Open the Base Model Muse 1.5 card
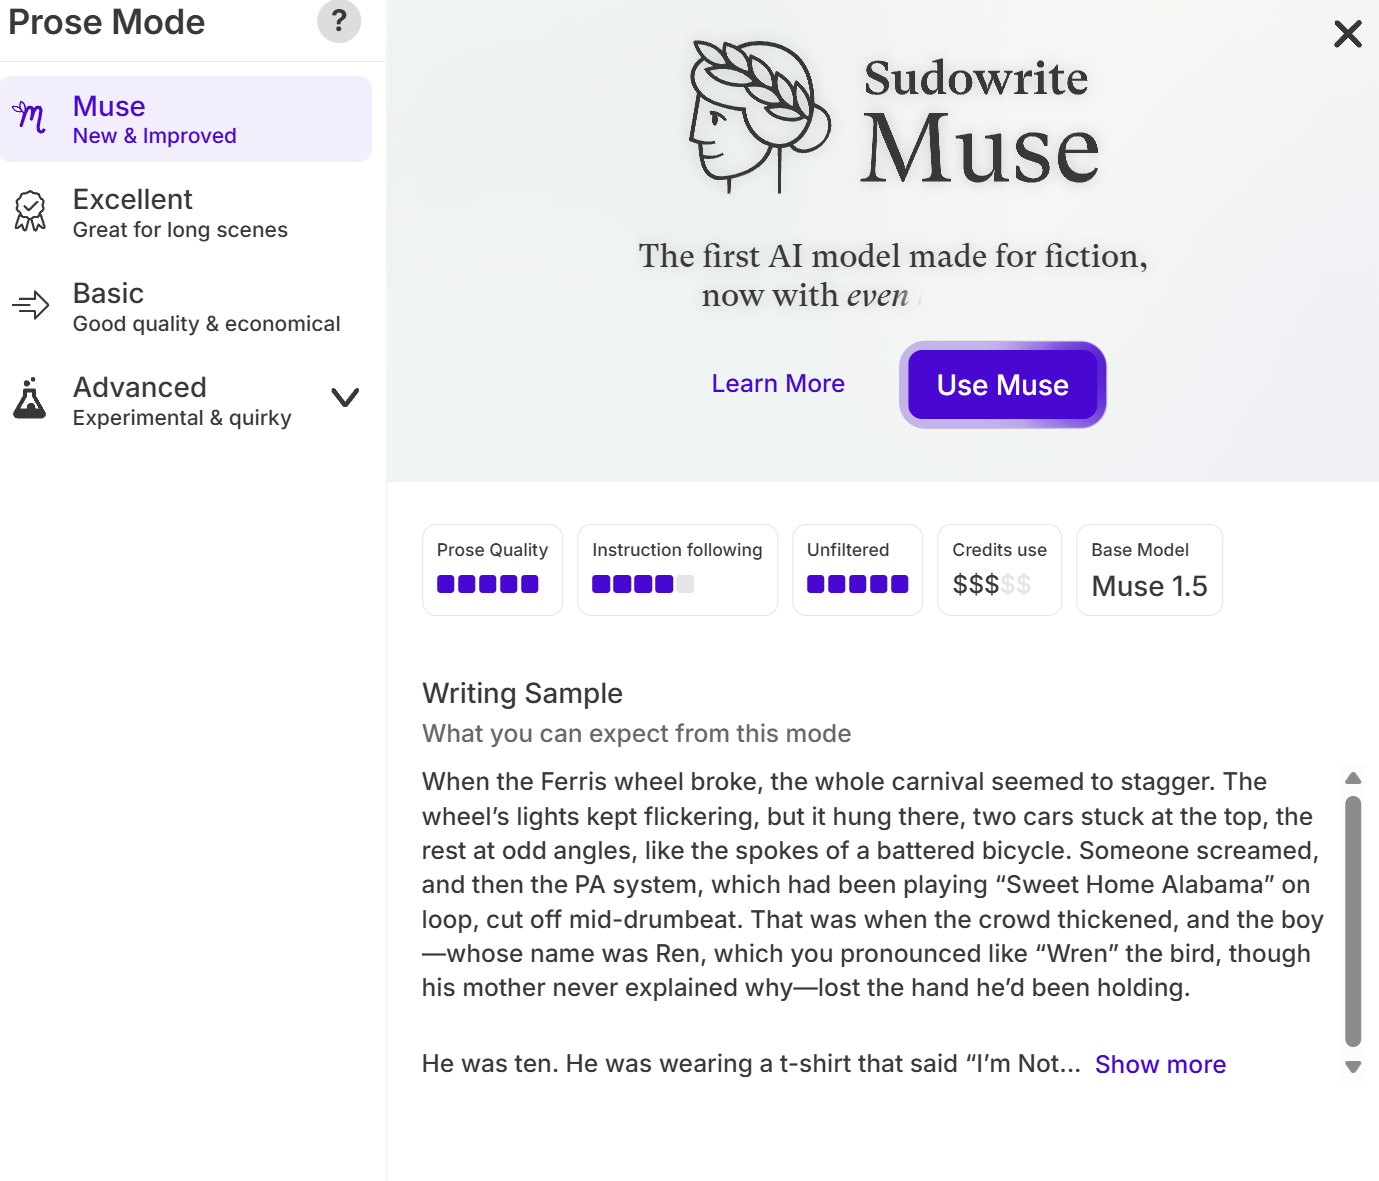The width and height of the screenshot is (1379, 1181). (1148, 569)
